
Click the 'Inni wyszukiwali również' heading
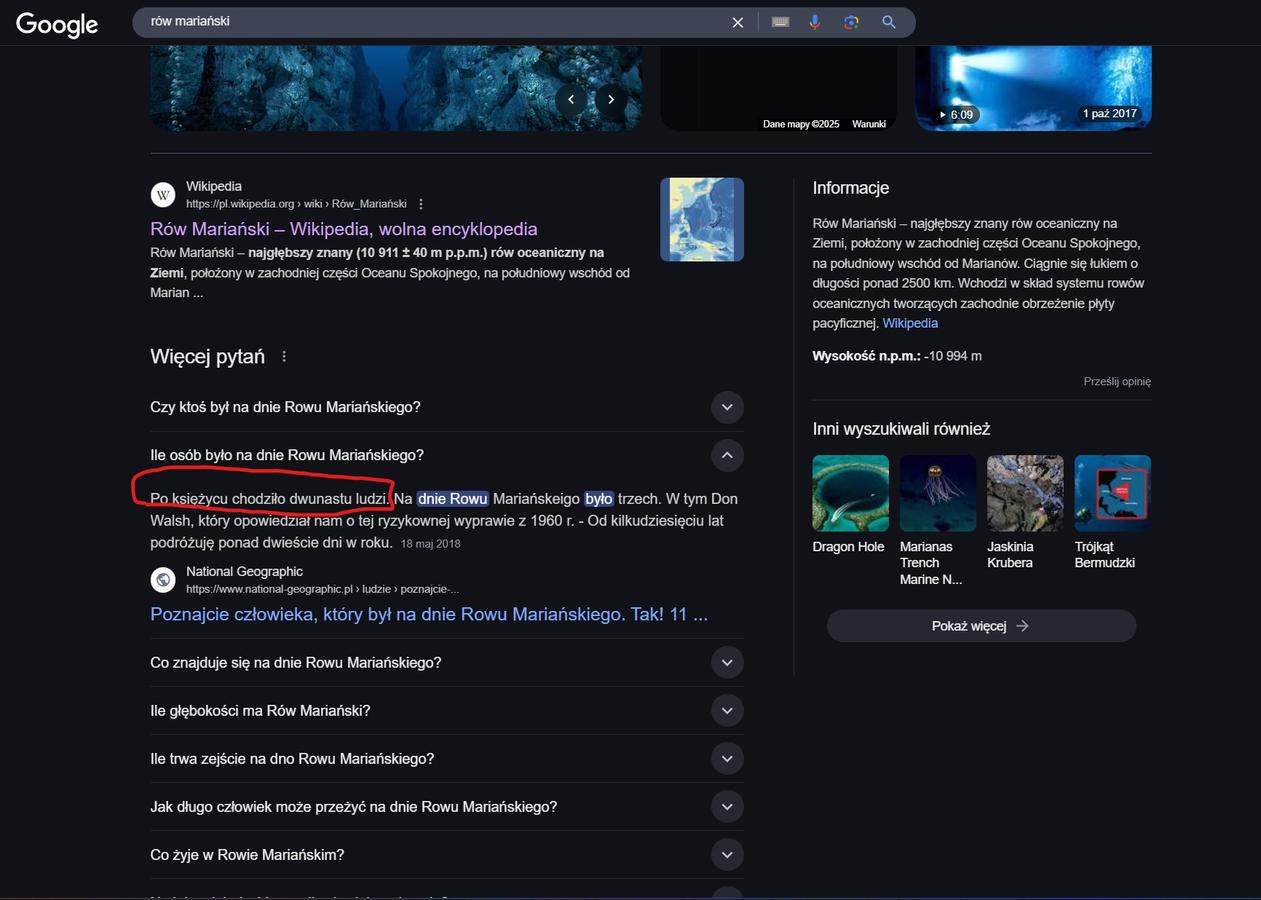coord(901,429)
